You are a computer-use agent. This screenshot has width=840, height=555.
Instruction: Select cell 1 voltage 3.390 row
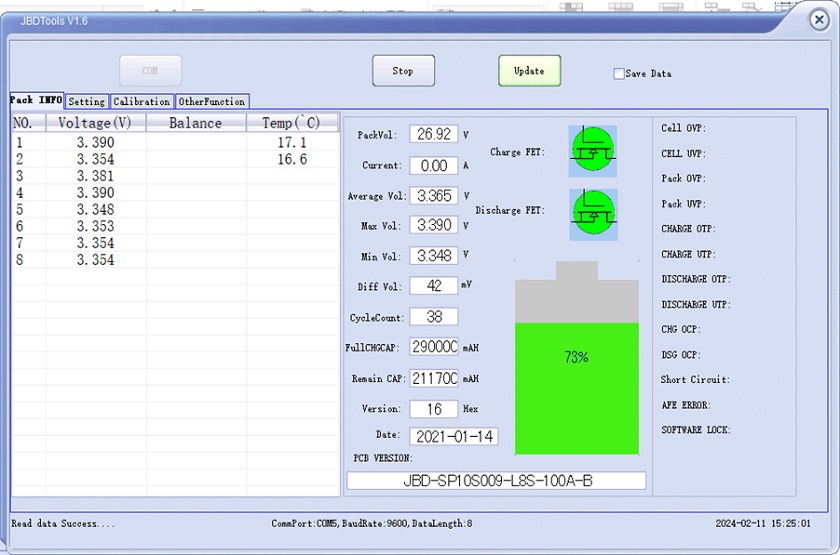[x=176, y=142]
